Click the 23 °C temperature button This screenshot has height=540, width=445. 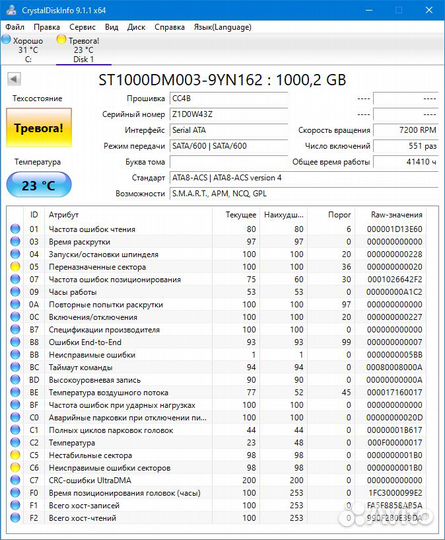click(x=39, y=185)
